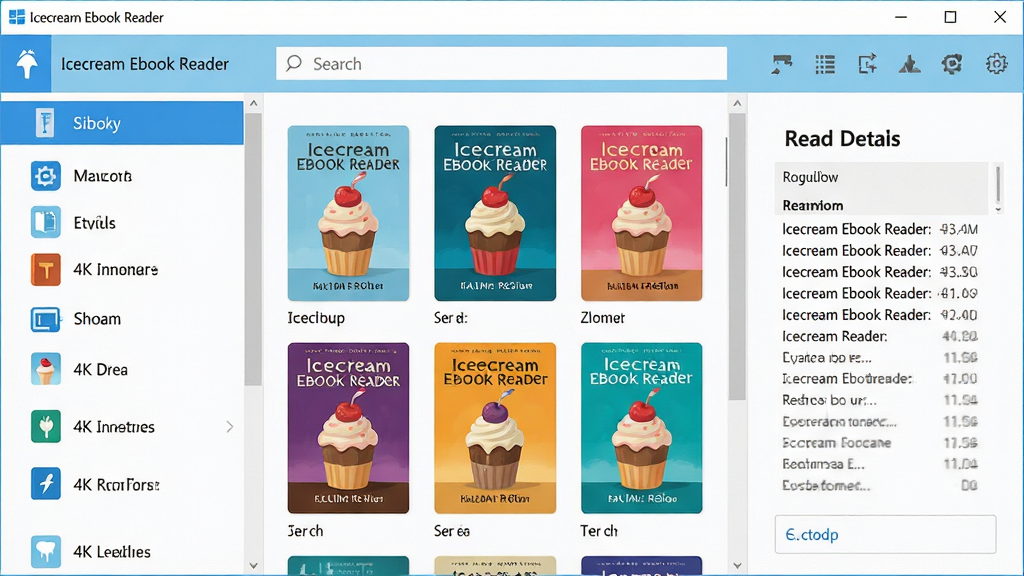
Task: Switch to list view toolbar icon
Action: (x=825, y=64)
